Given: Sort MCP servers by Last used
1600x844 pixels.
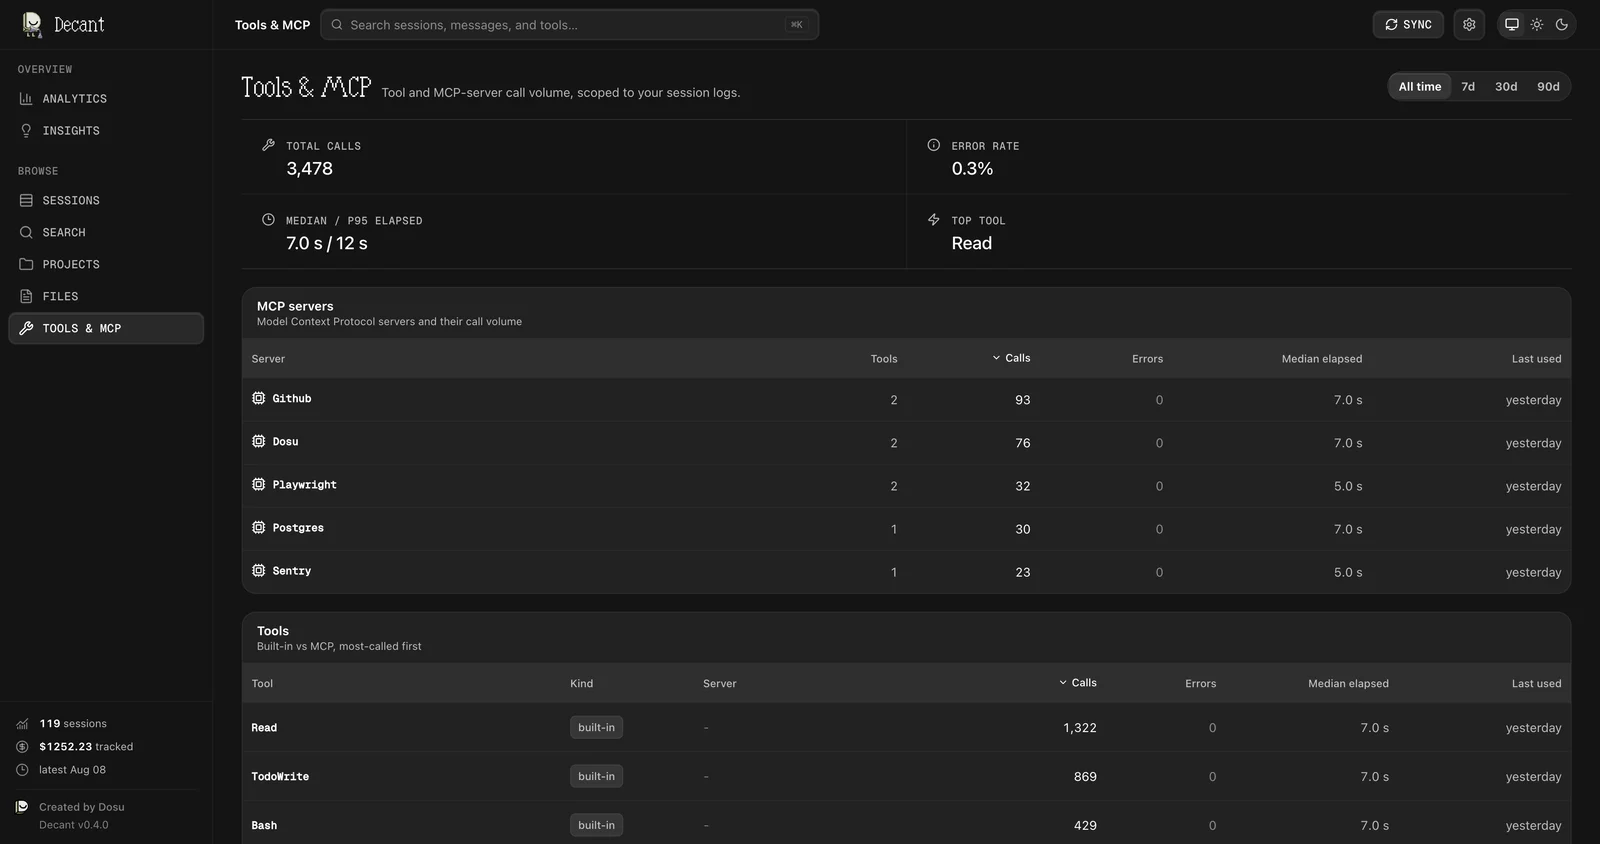Looking at the screenshot, I should pos(1536,359).
